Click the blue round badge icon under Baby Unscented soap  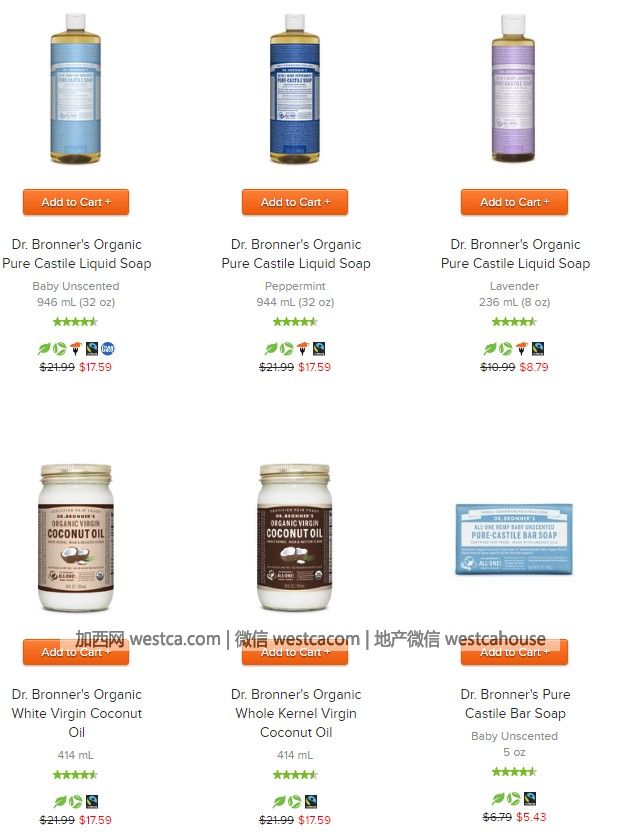tap(108, 349)
